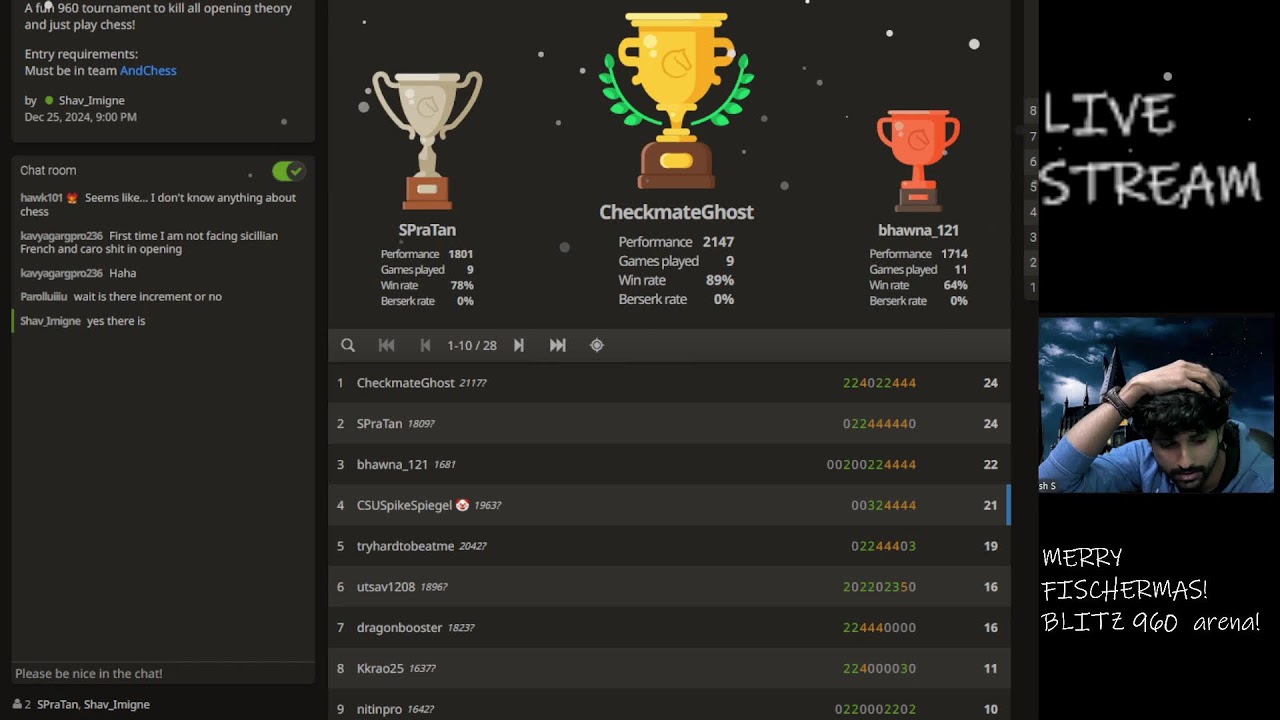Click the bronze trophy for bhawna_121

point(918,160)
